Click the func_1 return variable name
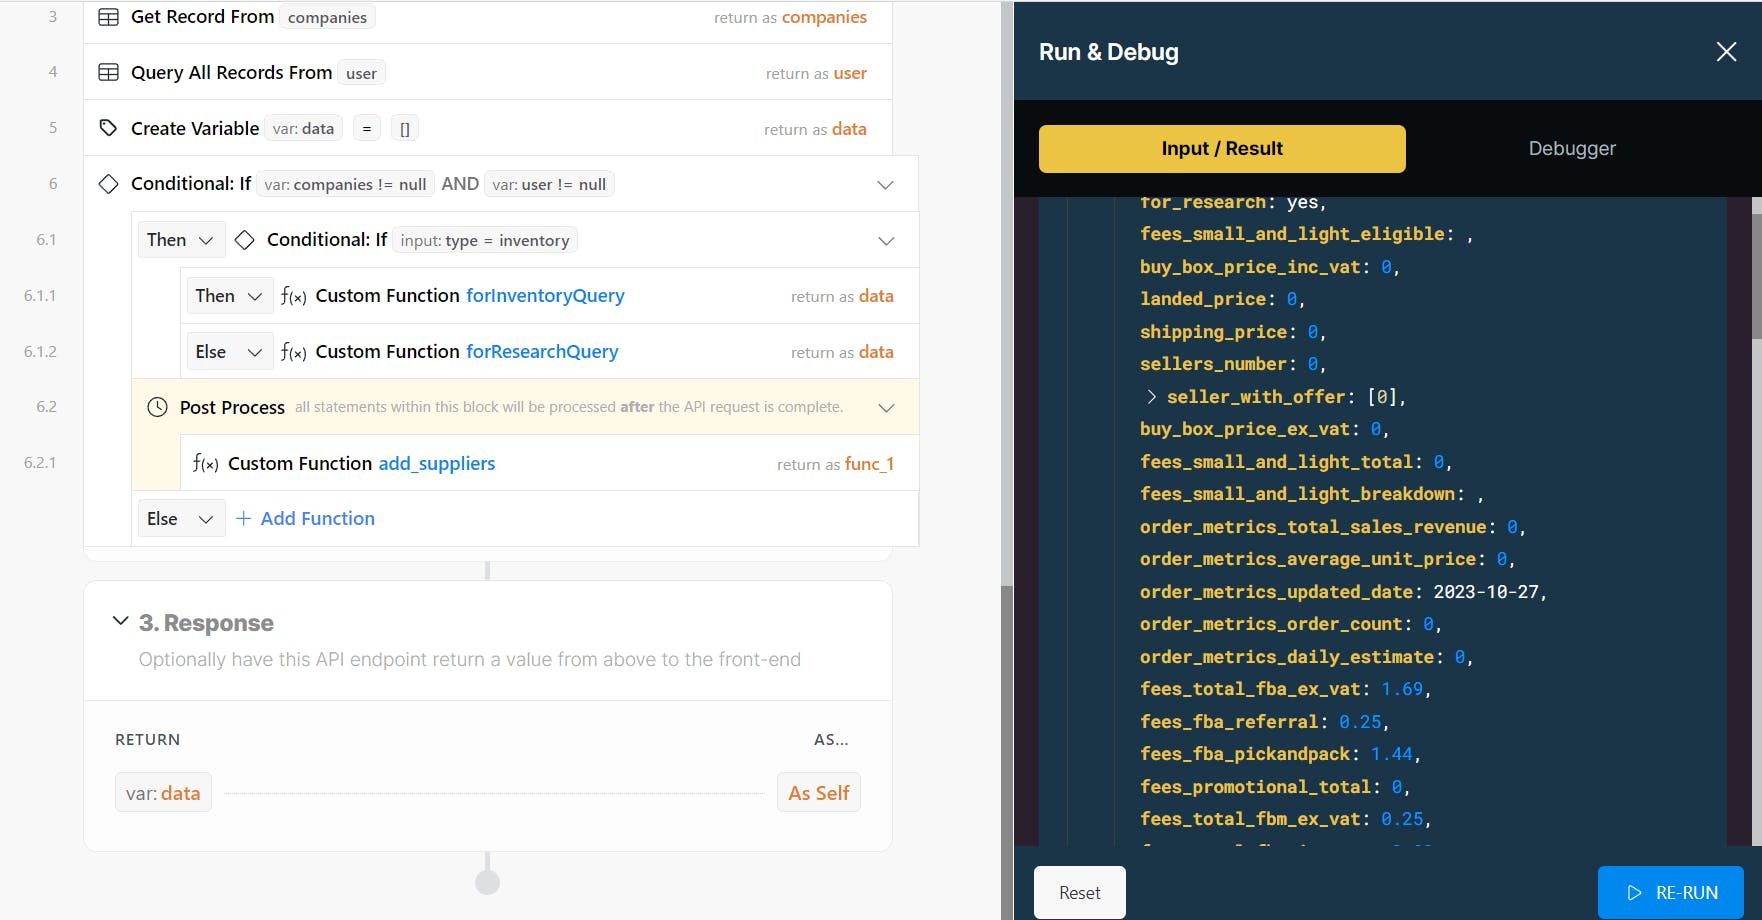Image resolution: width=1762 pixels, height=920 pixels. click(869, 464)
